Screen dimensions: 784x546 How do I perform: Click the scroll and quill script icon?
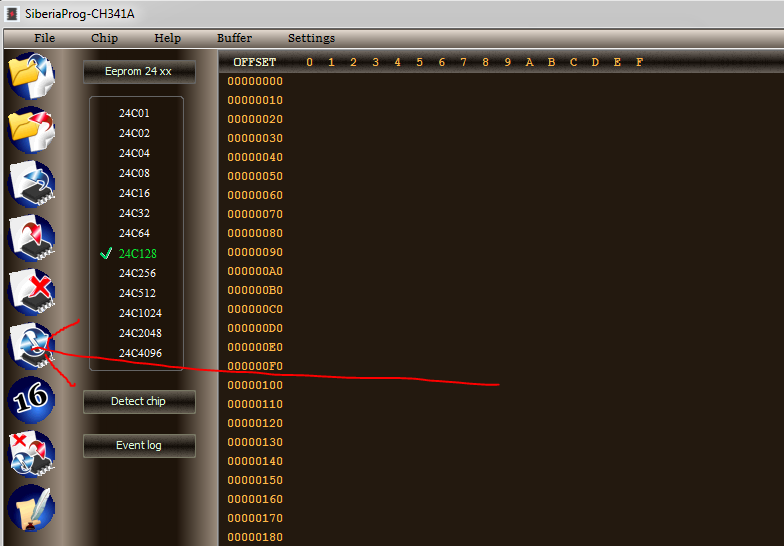point(31,508)
